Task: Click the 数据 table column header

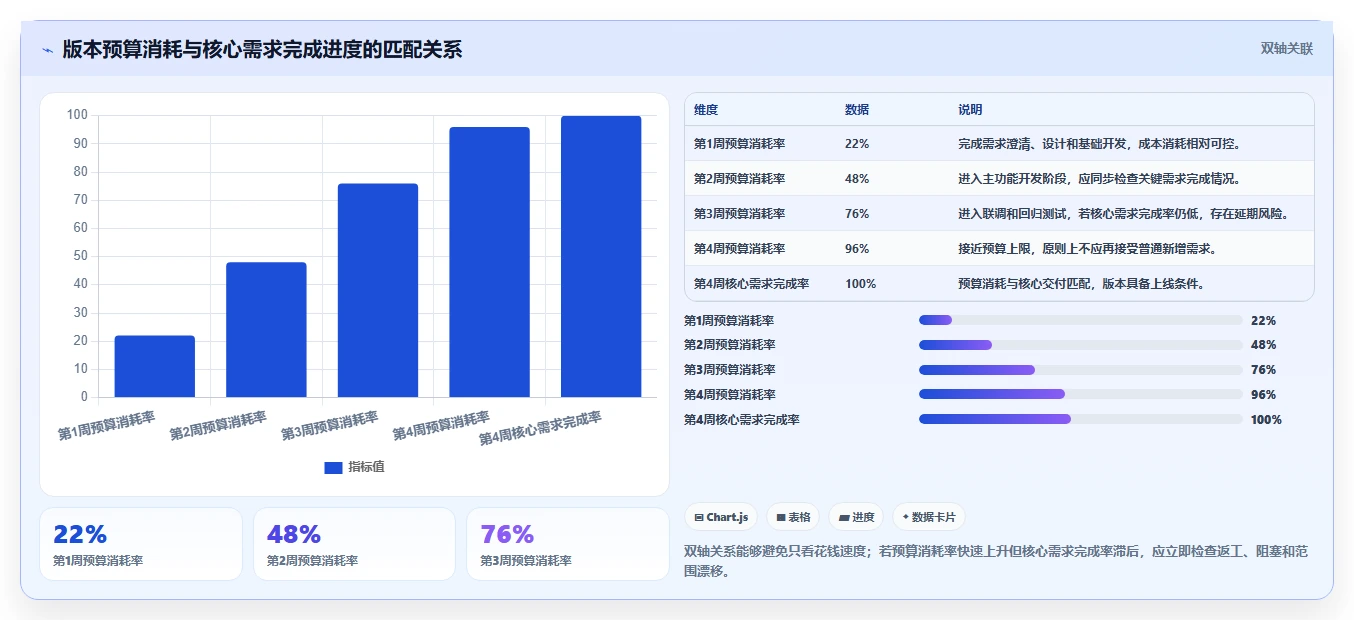Action: 857,110
